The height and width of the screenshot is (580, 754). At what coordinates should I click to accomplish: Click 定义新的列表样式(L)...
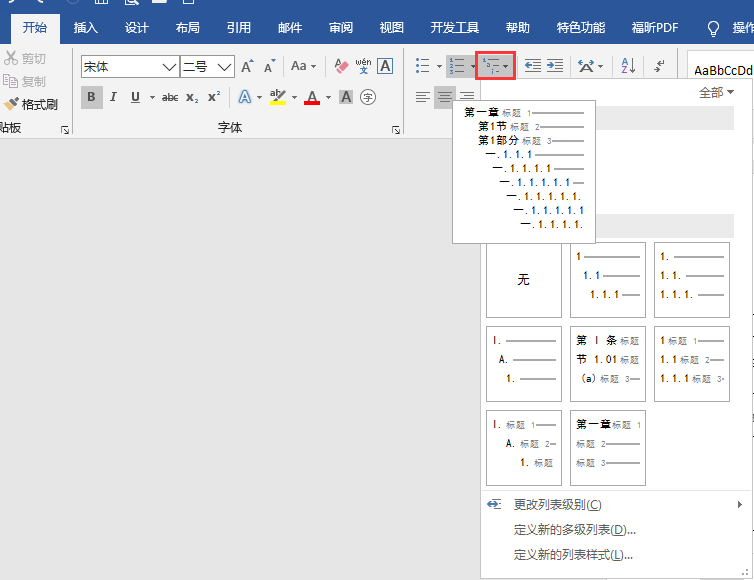pyautogui.click(x=573, y=555)
